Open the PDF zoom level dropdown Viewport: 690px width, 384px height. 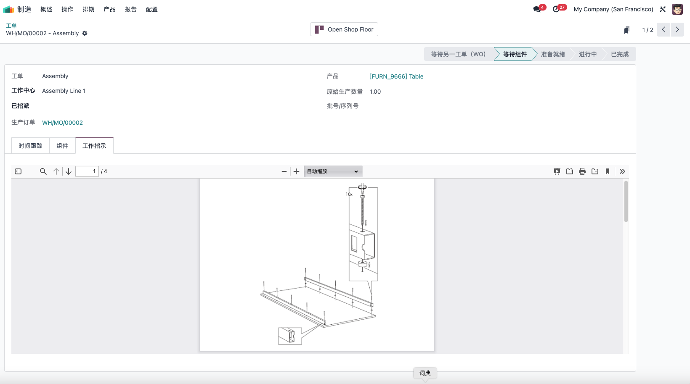(333, 171)
